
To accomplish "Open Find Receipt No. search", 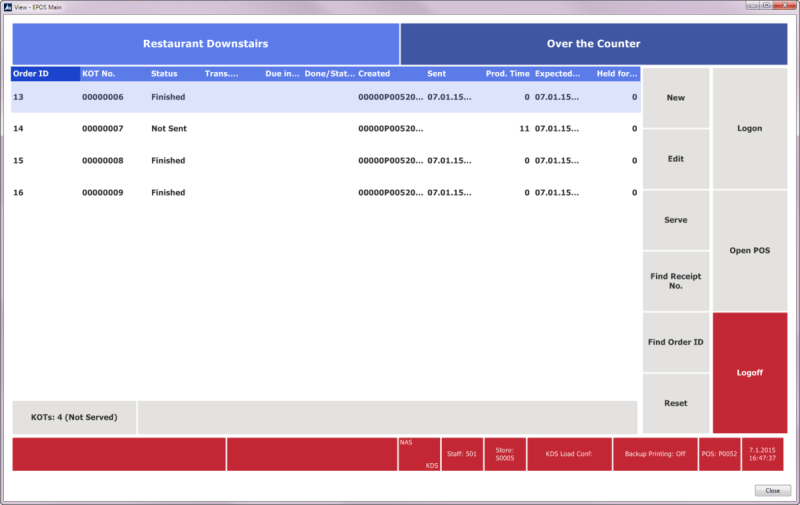I will click(x=676, y=281).
